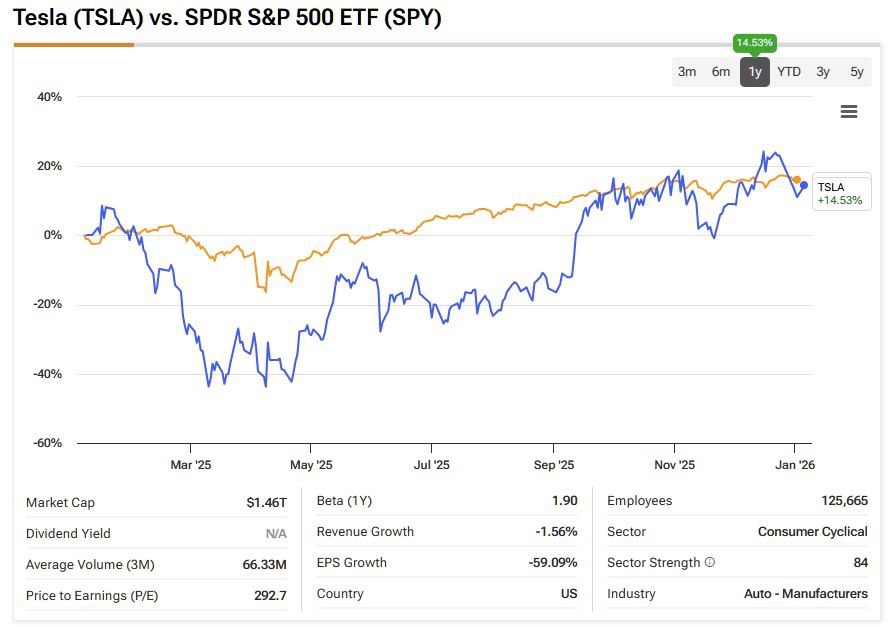
Task: Click the Consumer Cyclical sector value
Action: point(812,532)
